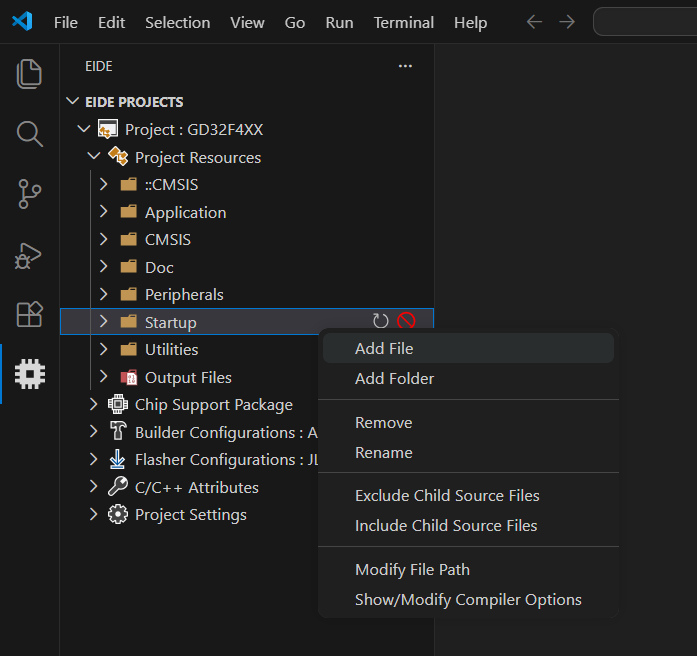Click the Builder Configurations hammer icon
The image size is (697, 656).
(118, 432)
